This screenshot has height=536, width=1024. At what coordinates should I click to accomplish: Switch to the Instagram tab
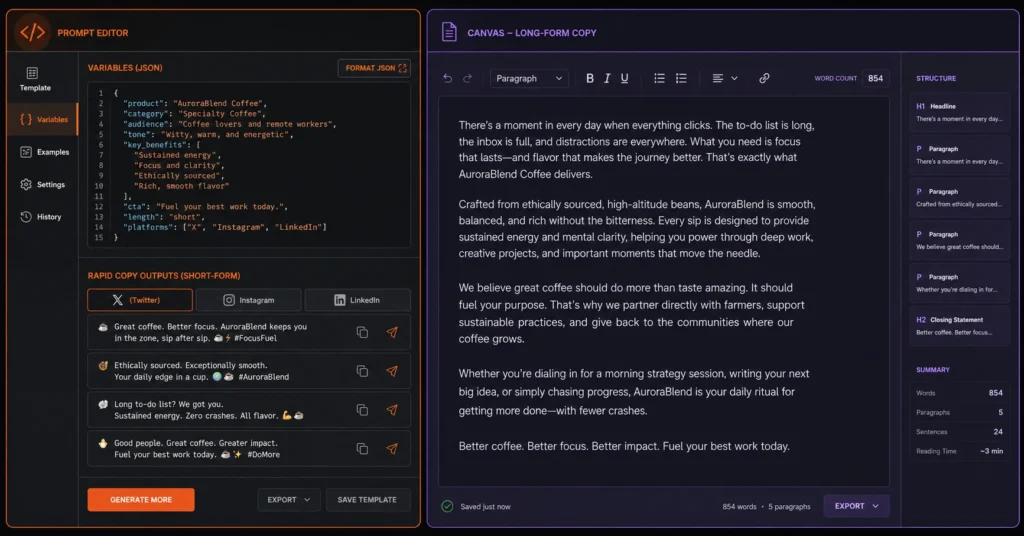[248, 300]
